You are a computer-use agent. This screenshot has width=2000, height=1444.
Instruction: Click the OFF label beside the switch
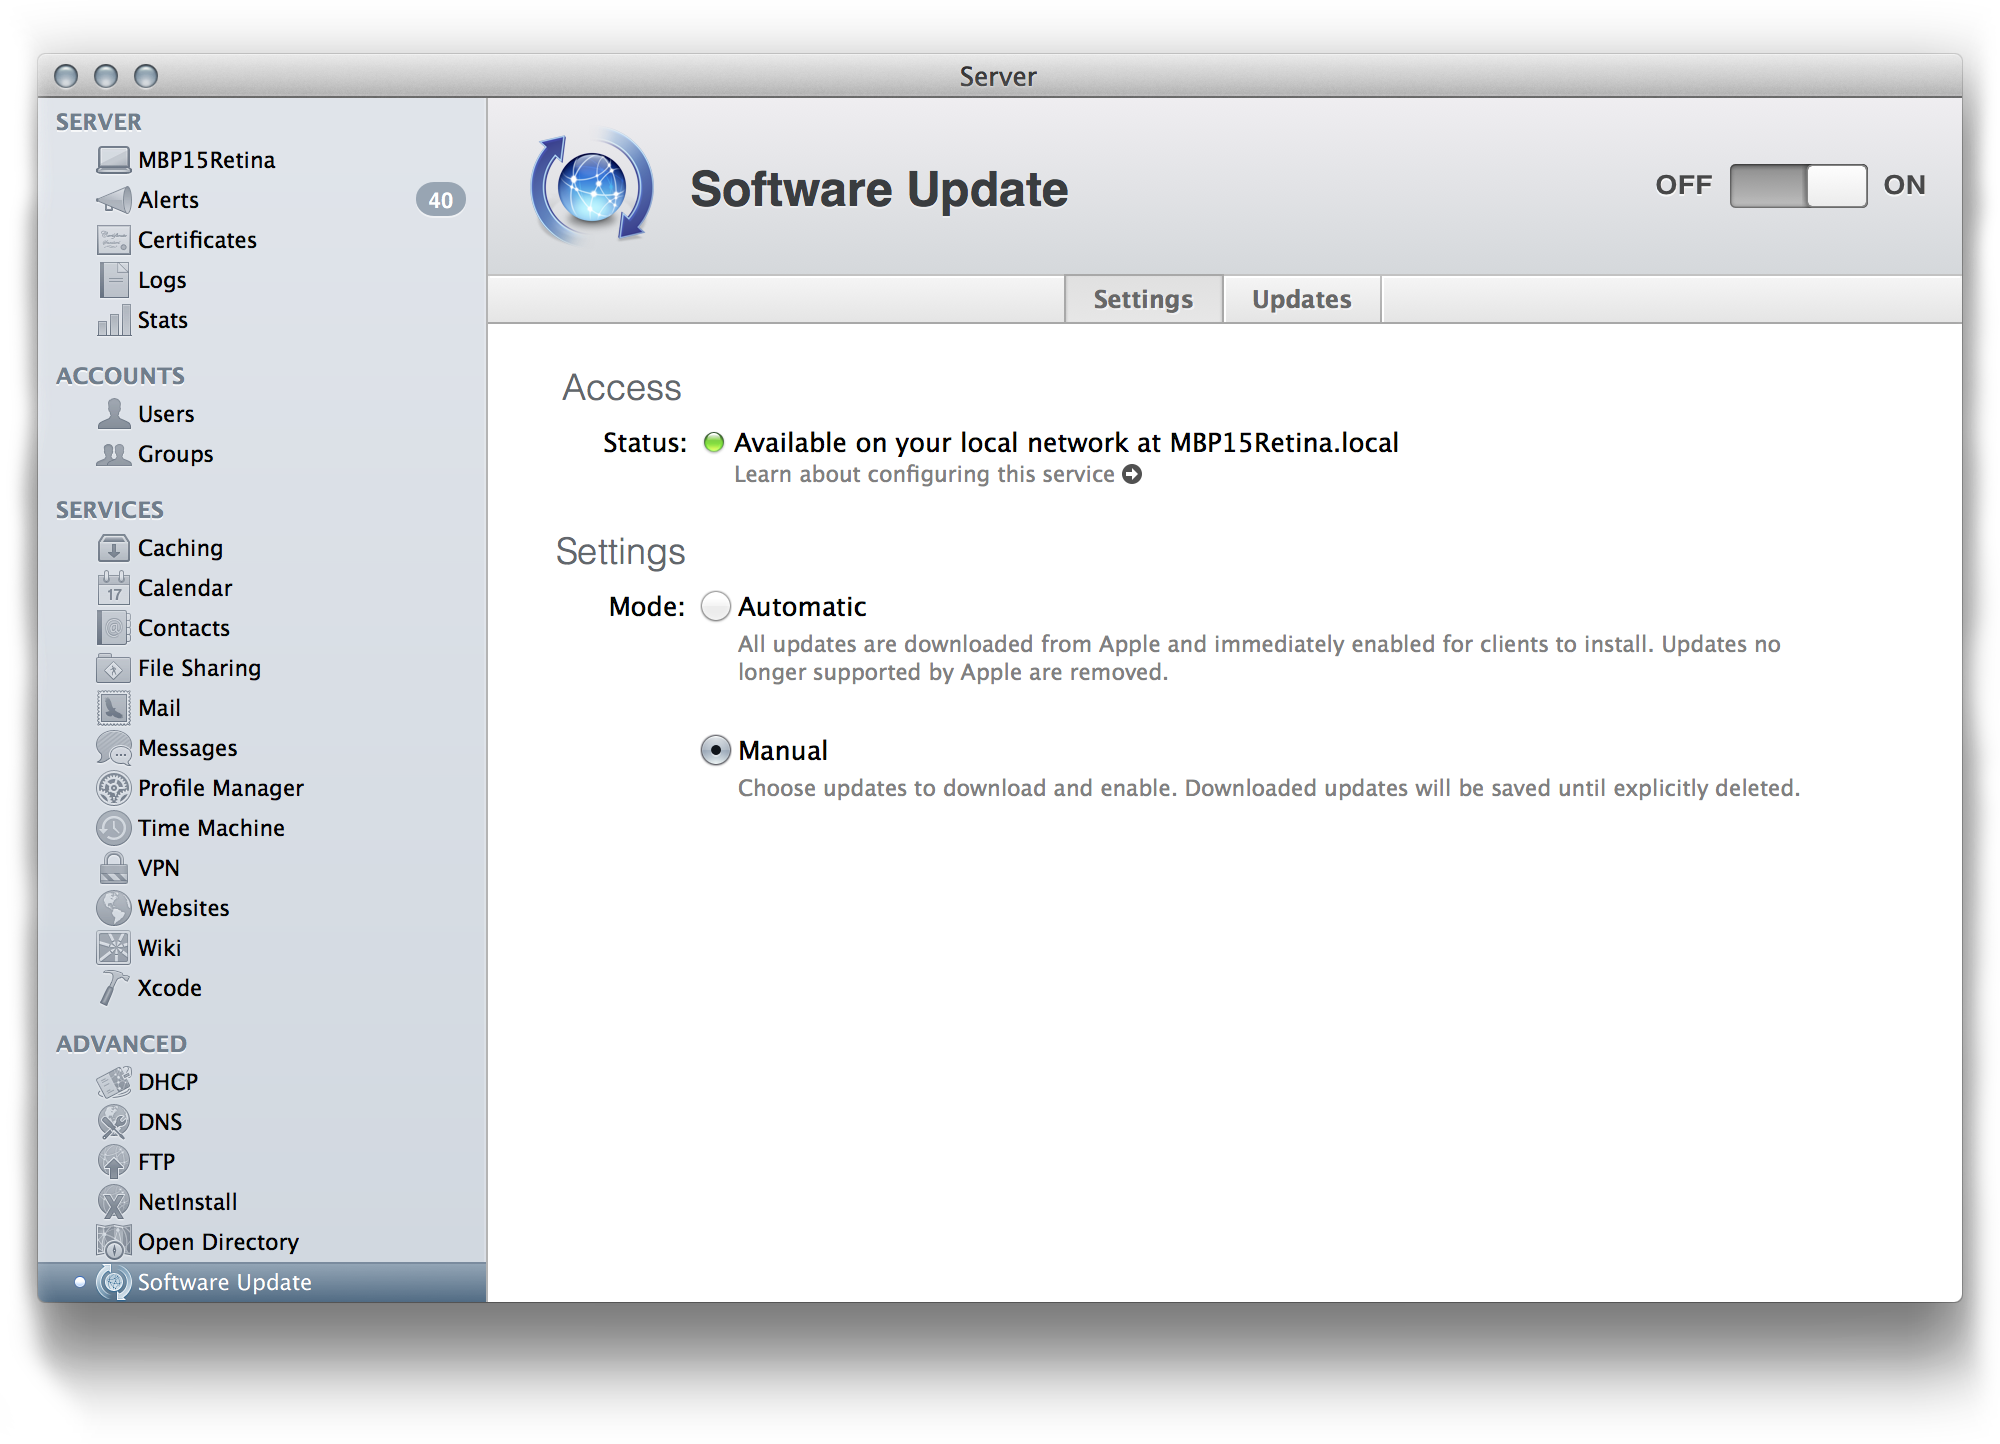1684,185
